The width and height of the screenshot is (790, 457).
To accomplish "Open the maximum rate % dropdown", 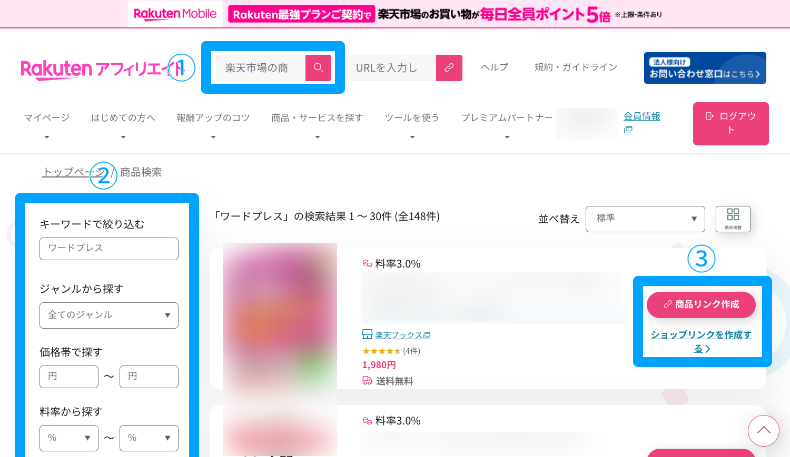I will click(149, 438).
